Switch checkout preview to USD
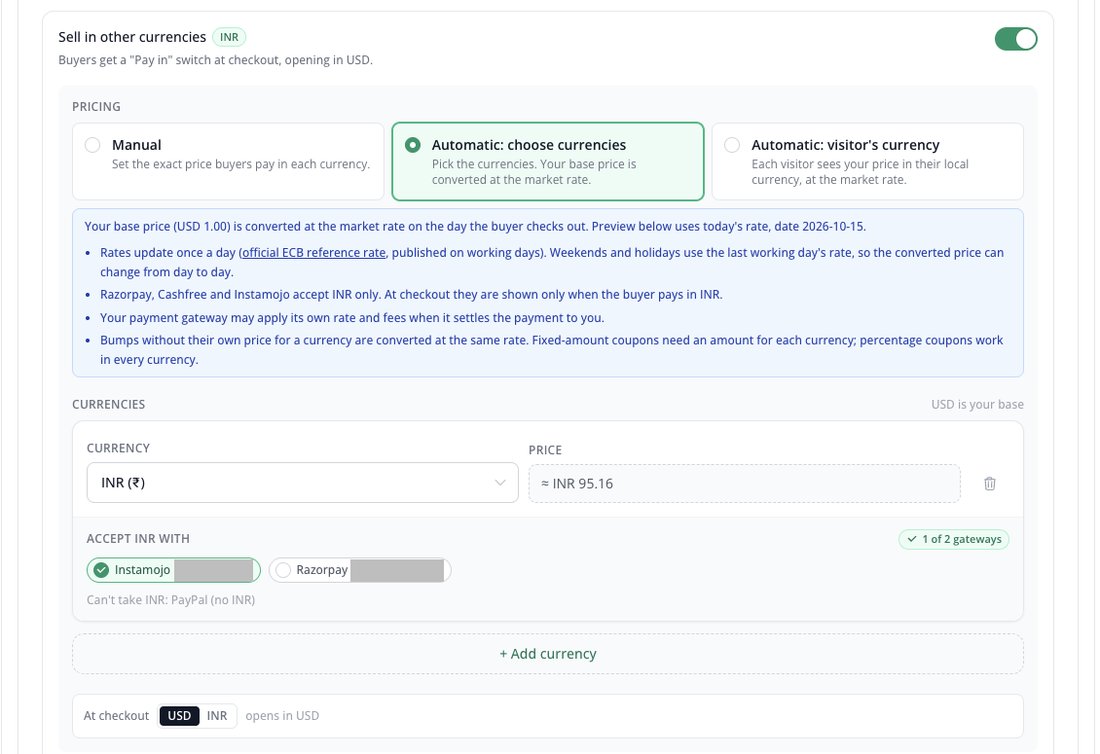The width and height of the screenshot is (1100, 754). [x=179, y=715]
